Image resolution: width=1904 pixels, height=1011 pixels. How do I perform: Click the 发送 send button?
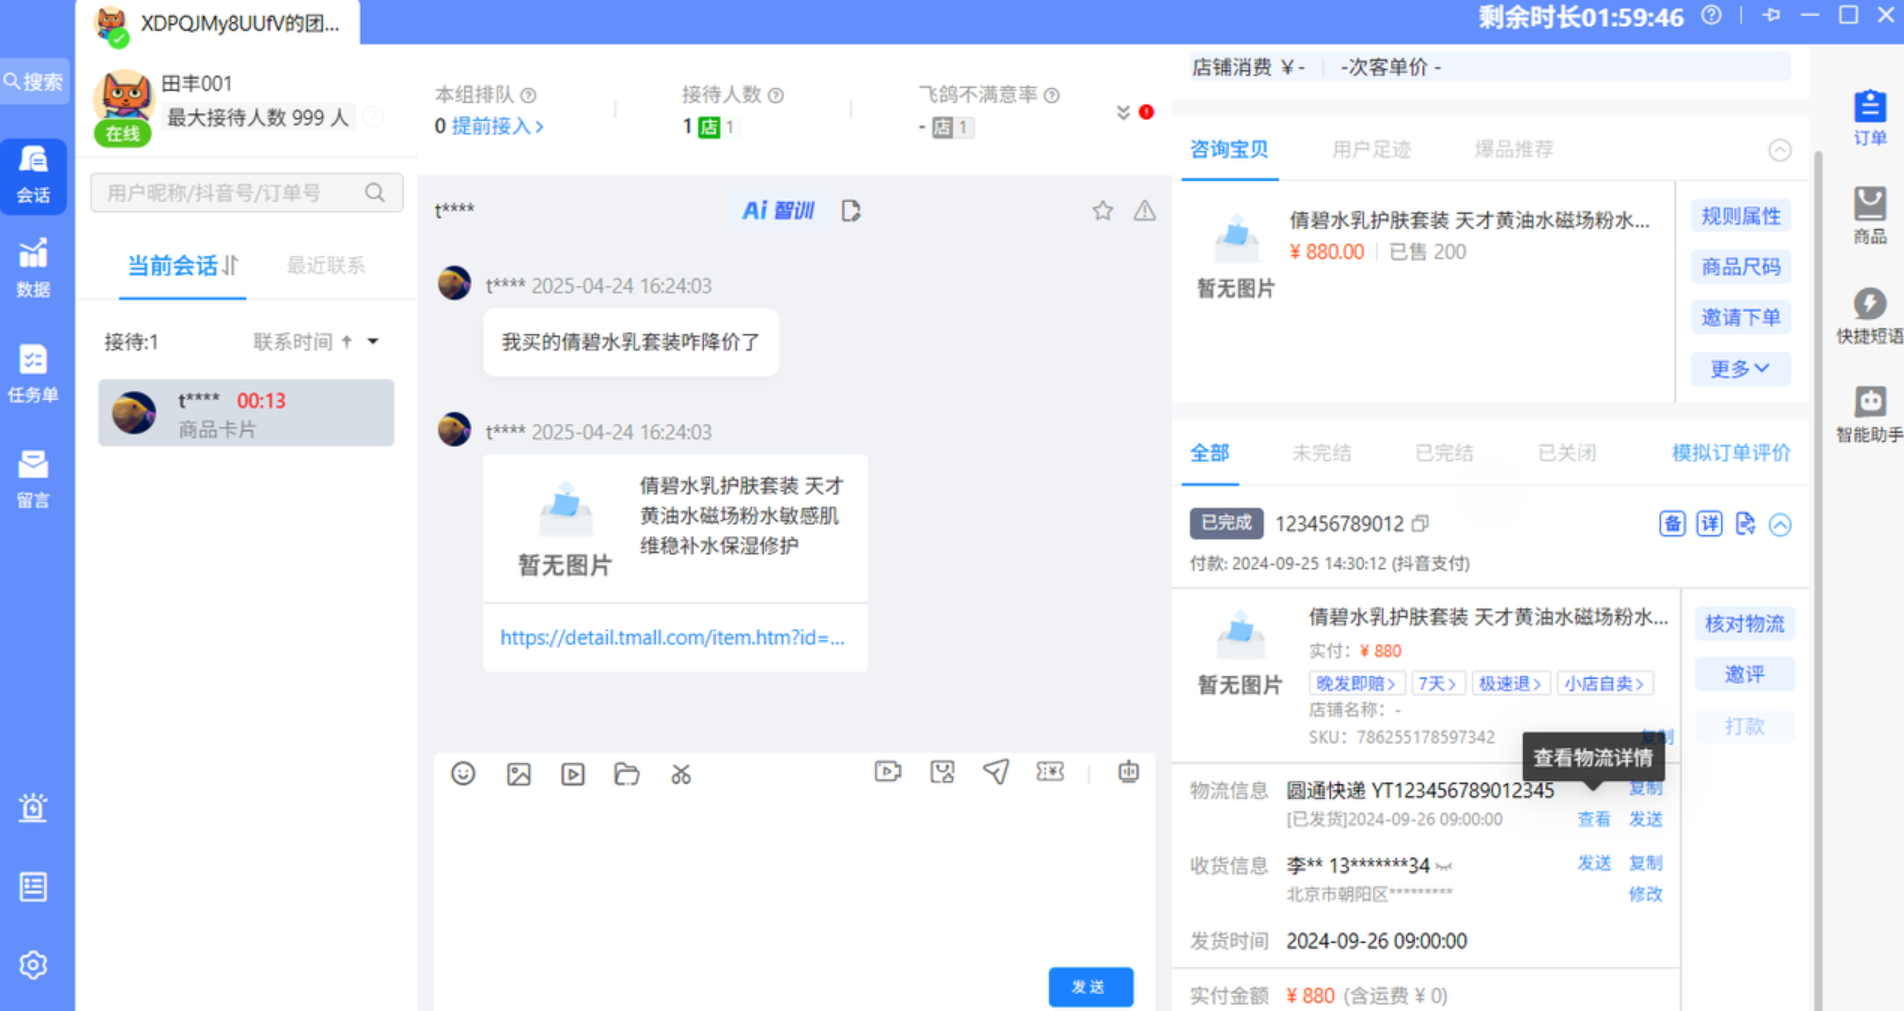(1090, 987)
